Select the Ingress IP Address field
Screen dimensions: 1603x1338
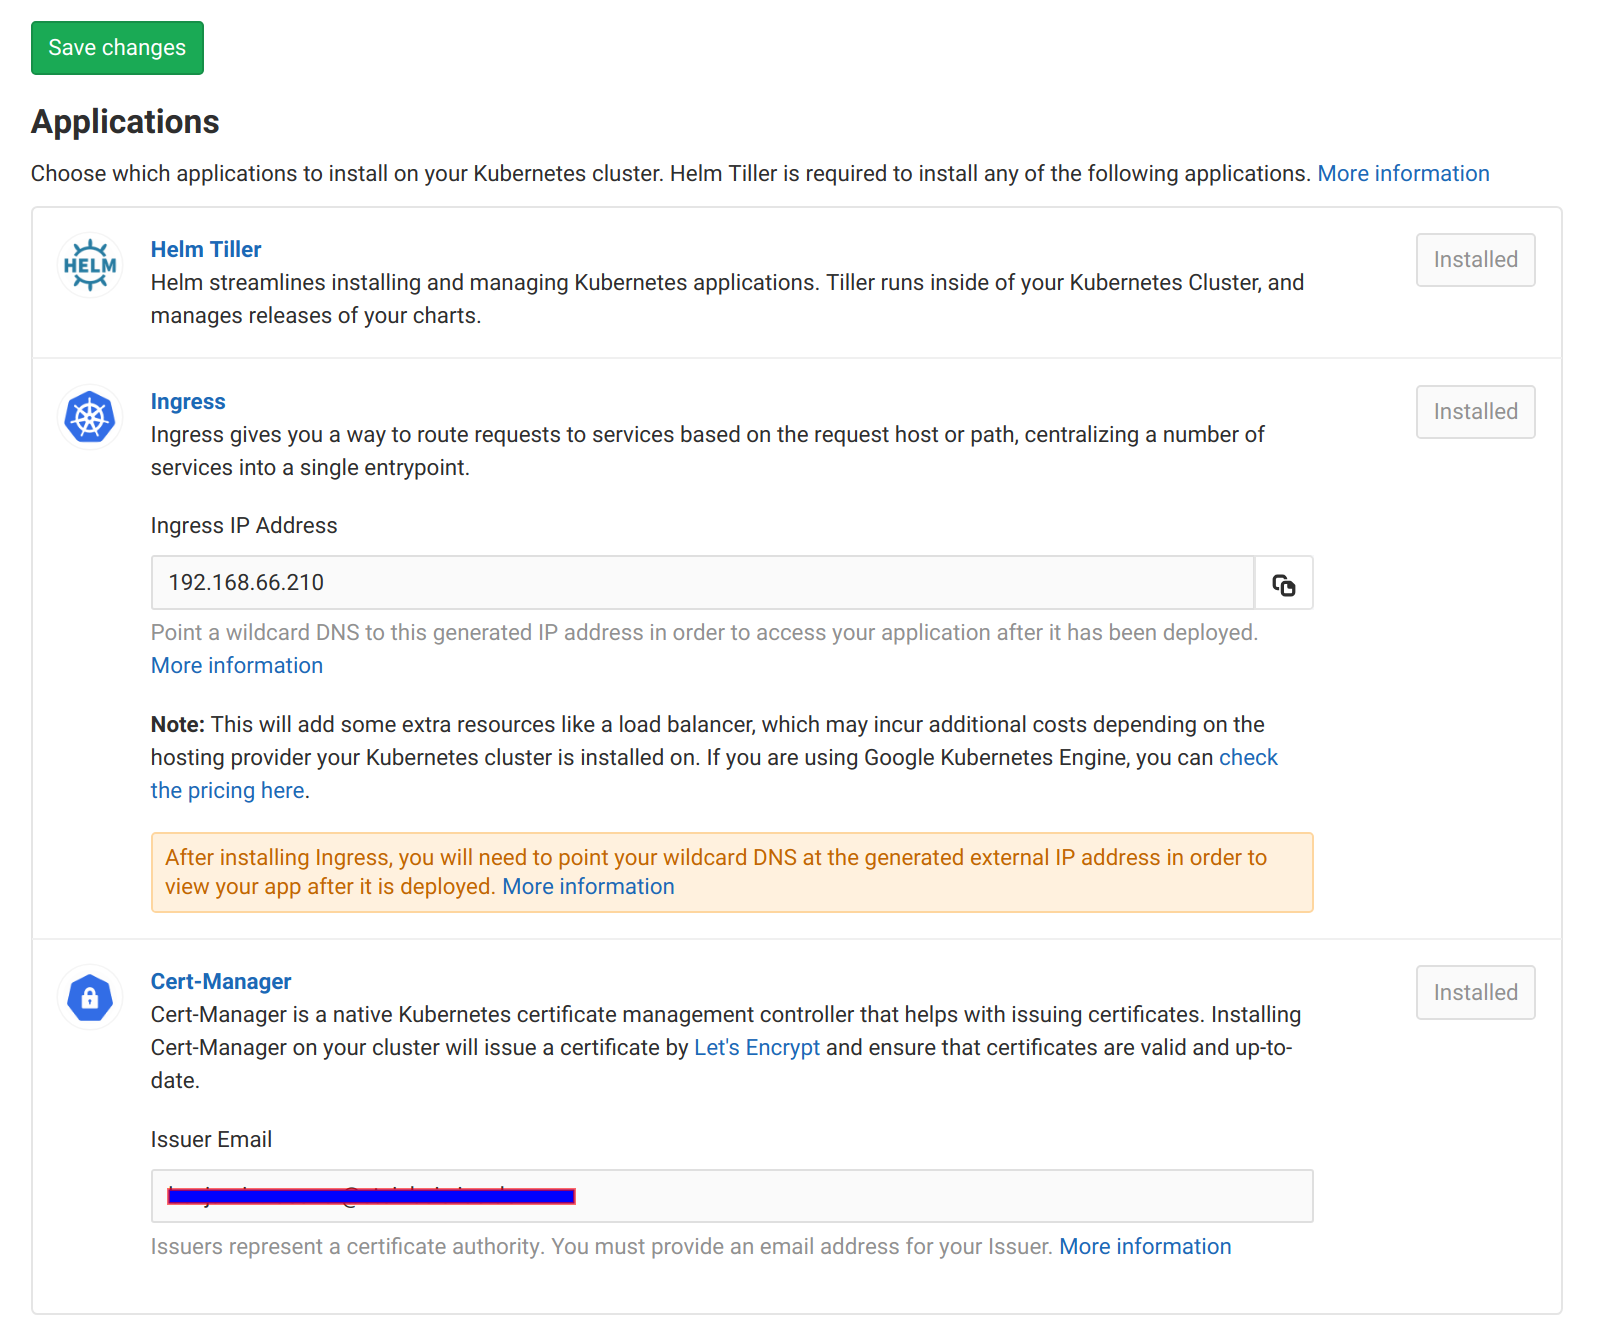(700, 583)
